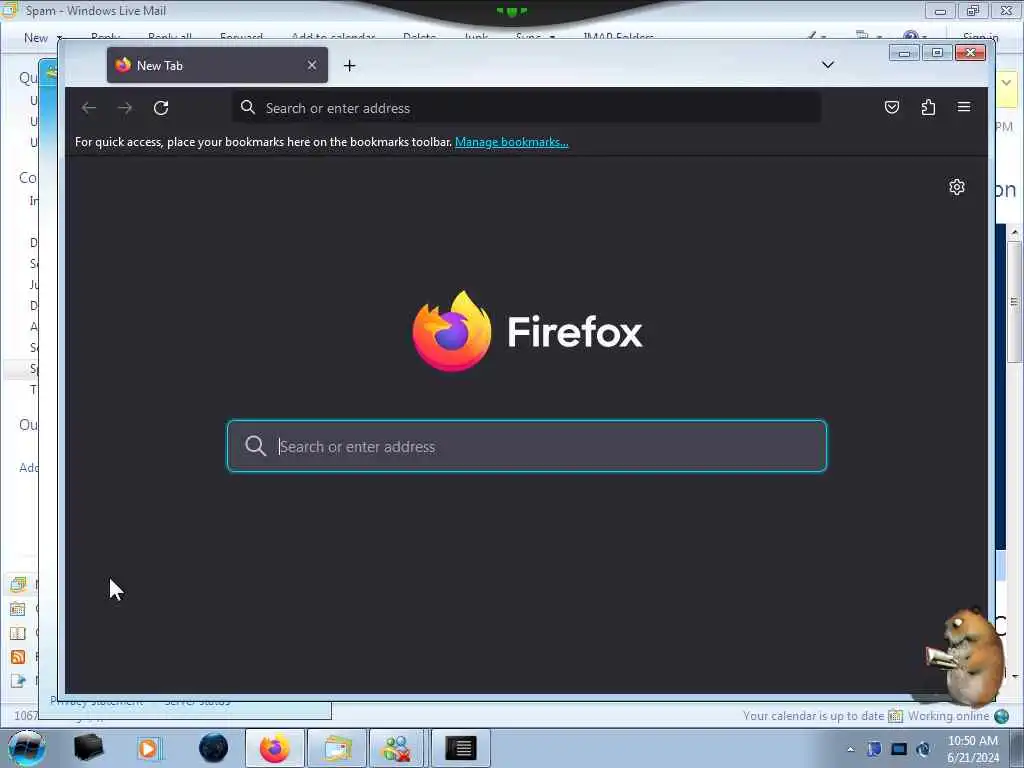Open media player icon on taskbar
Image resolution: width=1024 pixels, height=768 pixels.
[149, 748]
